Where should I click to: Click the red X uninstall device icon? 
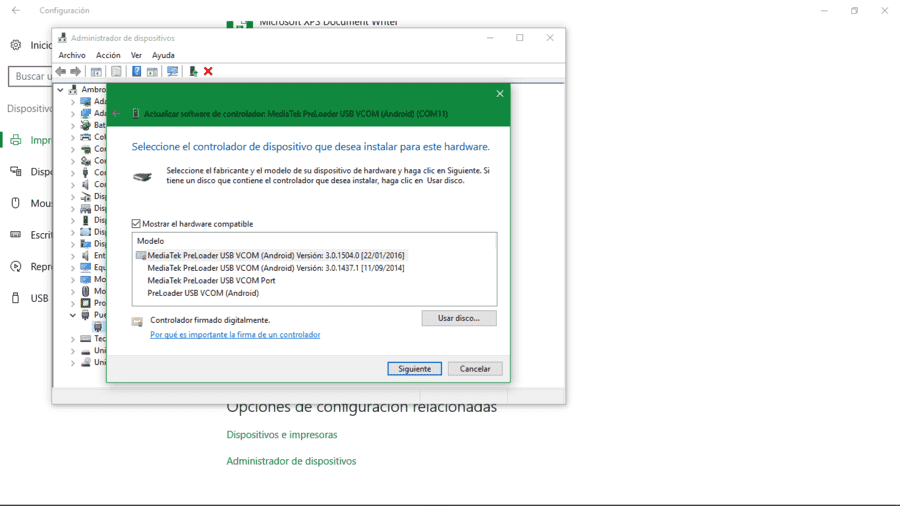(208, 71)
